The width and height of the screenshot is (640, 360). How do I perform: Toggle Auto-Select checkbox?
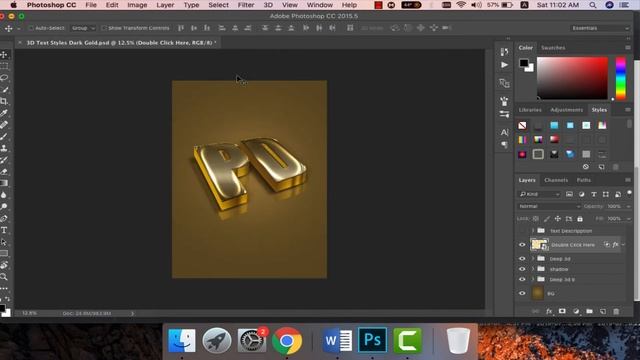(31, 28)
